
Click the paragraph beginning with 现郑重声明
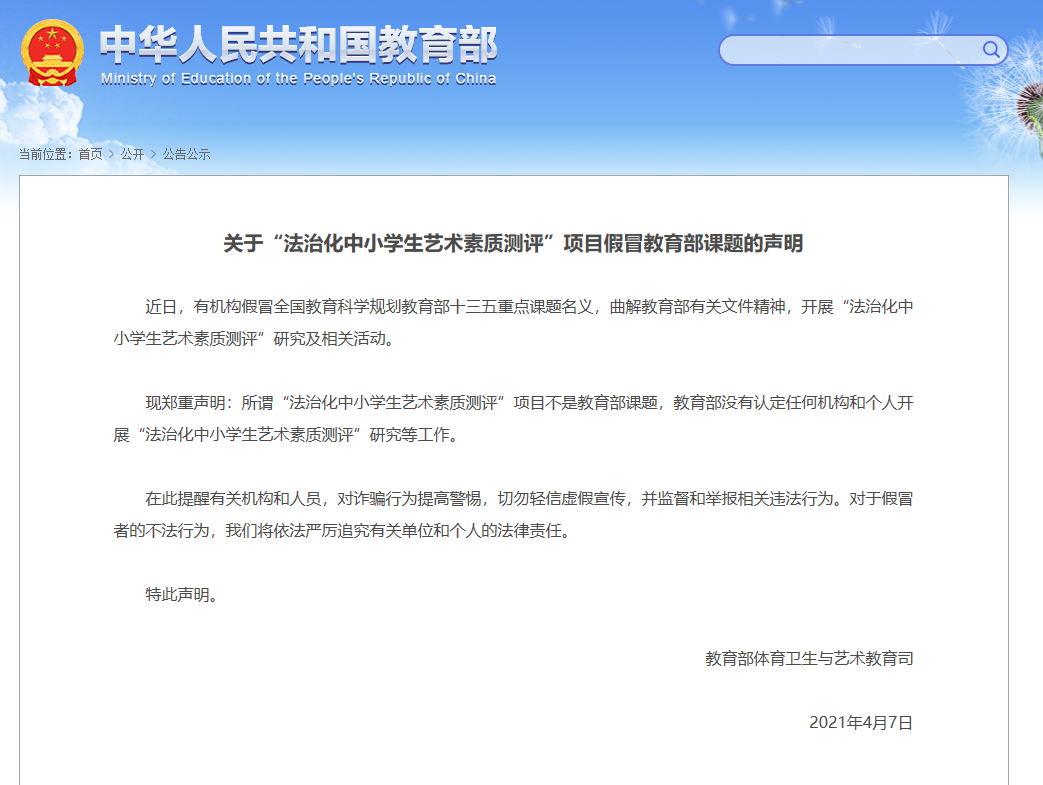click(x=513, y=418)
